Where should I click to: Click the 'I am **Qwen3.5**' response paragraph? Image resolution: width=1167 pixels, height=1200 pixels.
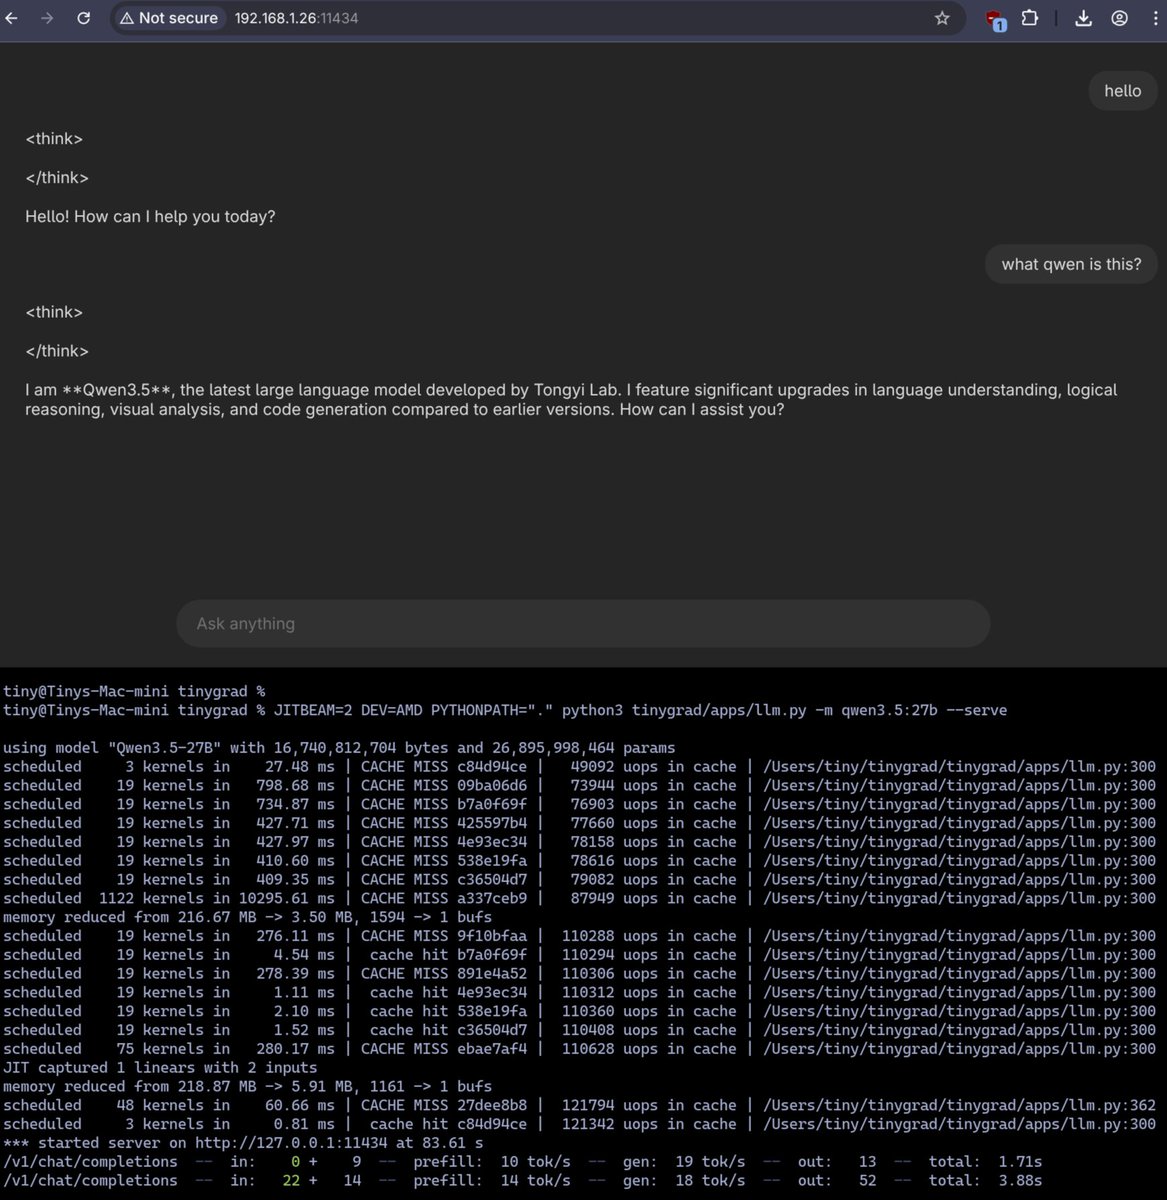tap(571, 399)
